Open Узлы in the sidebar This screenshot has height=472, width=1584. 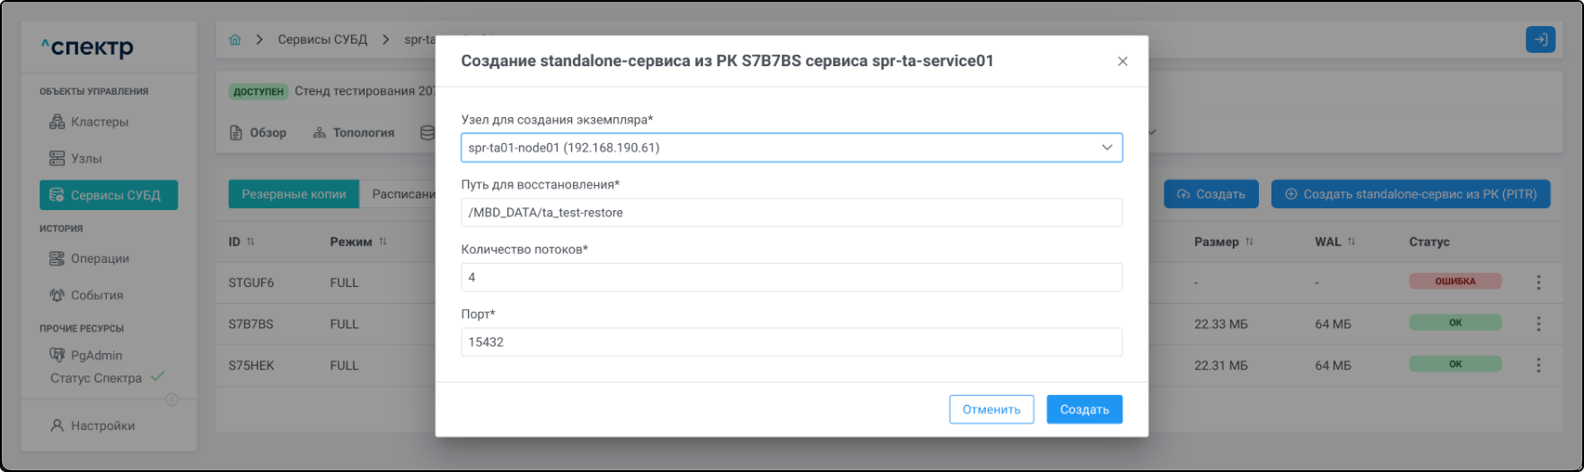pyautogui.click(x=86, y=158)
